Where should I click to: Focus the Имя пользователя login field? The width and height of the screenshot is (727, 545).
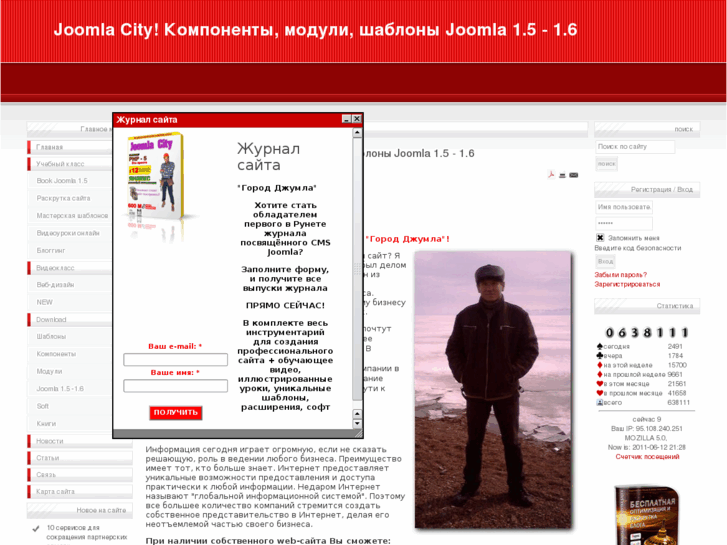[624, 207]
